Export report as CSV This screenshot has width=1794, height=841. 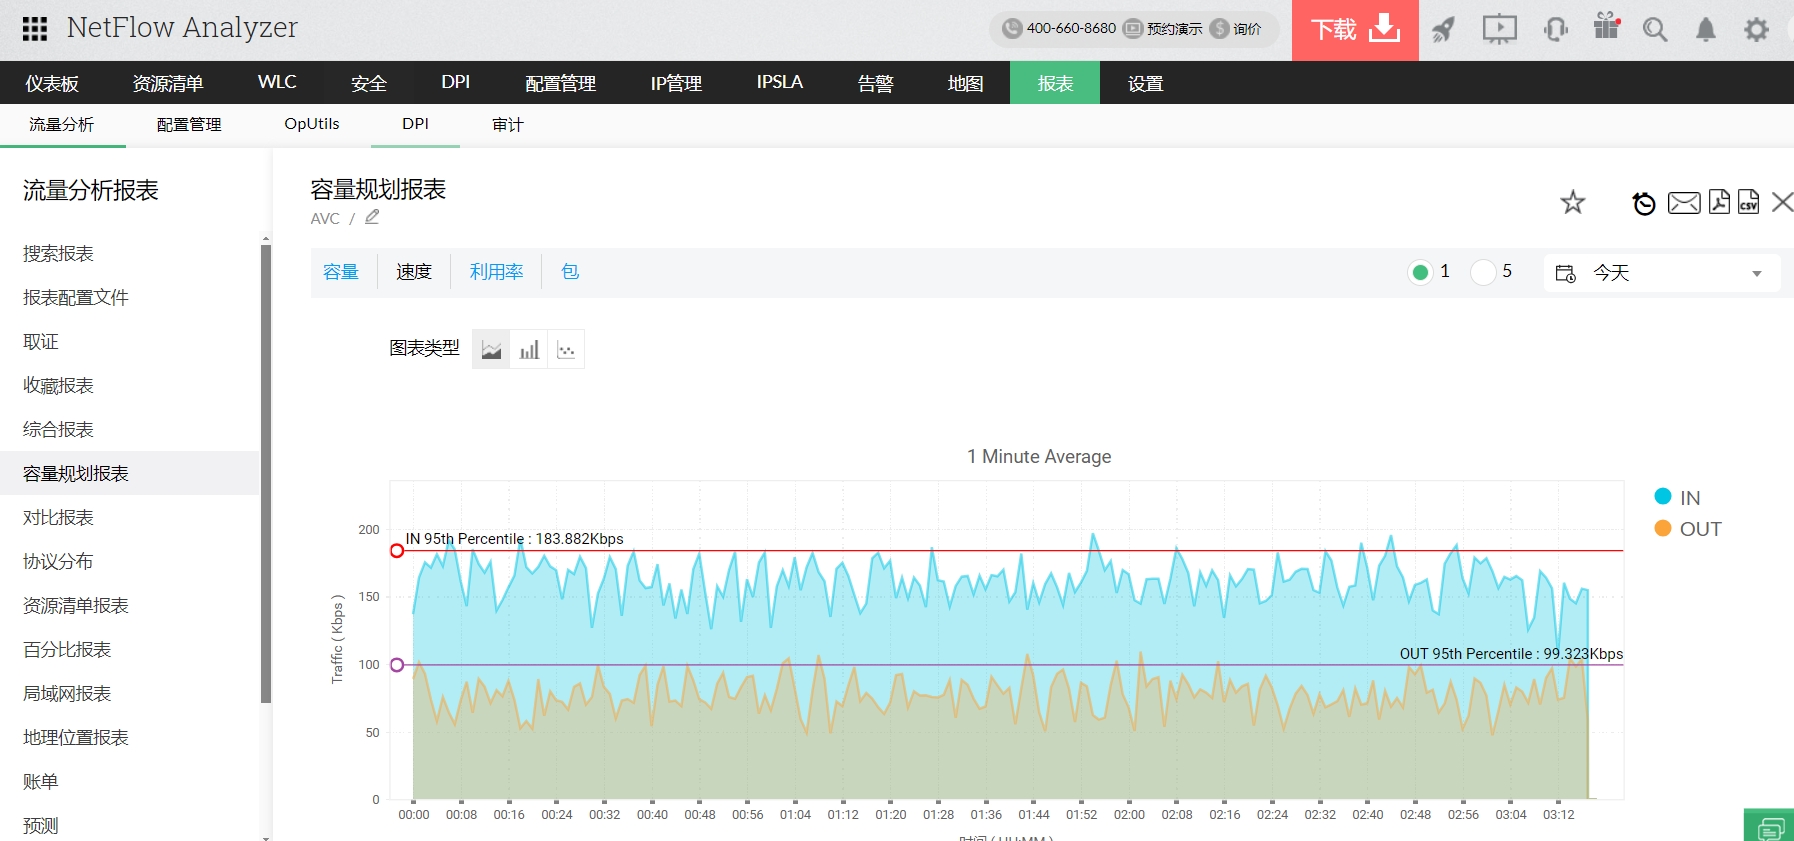[1748, 202]
